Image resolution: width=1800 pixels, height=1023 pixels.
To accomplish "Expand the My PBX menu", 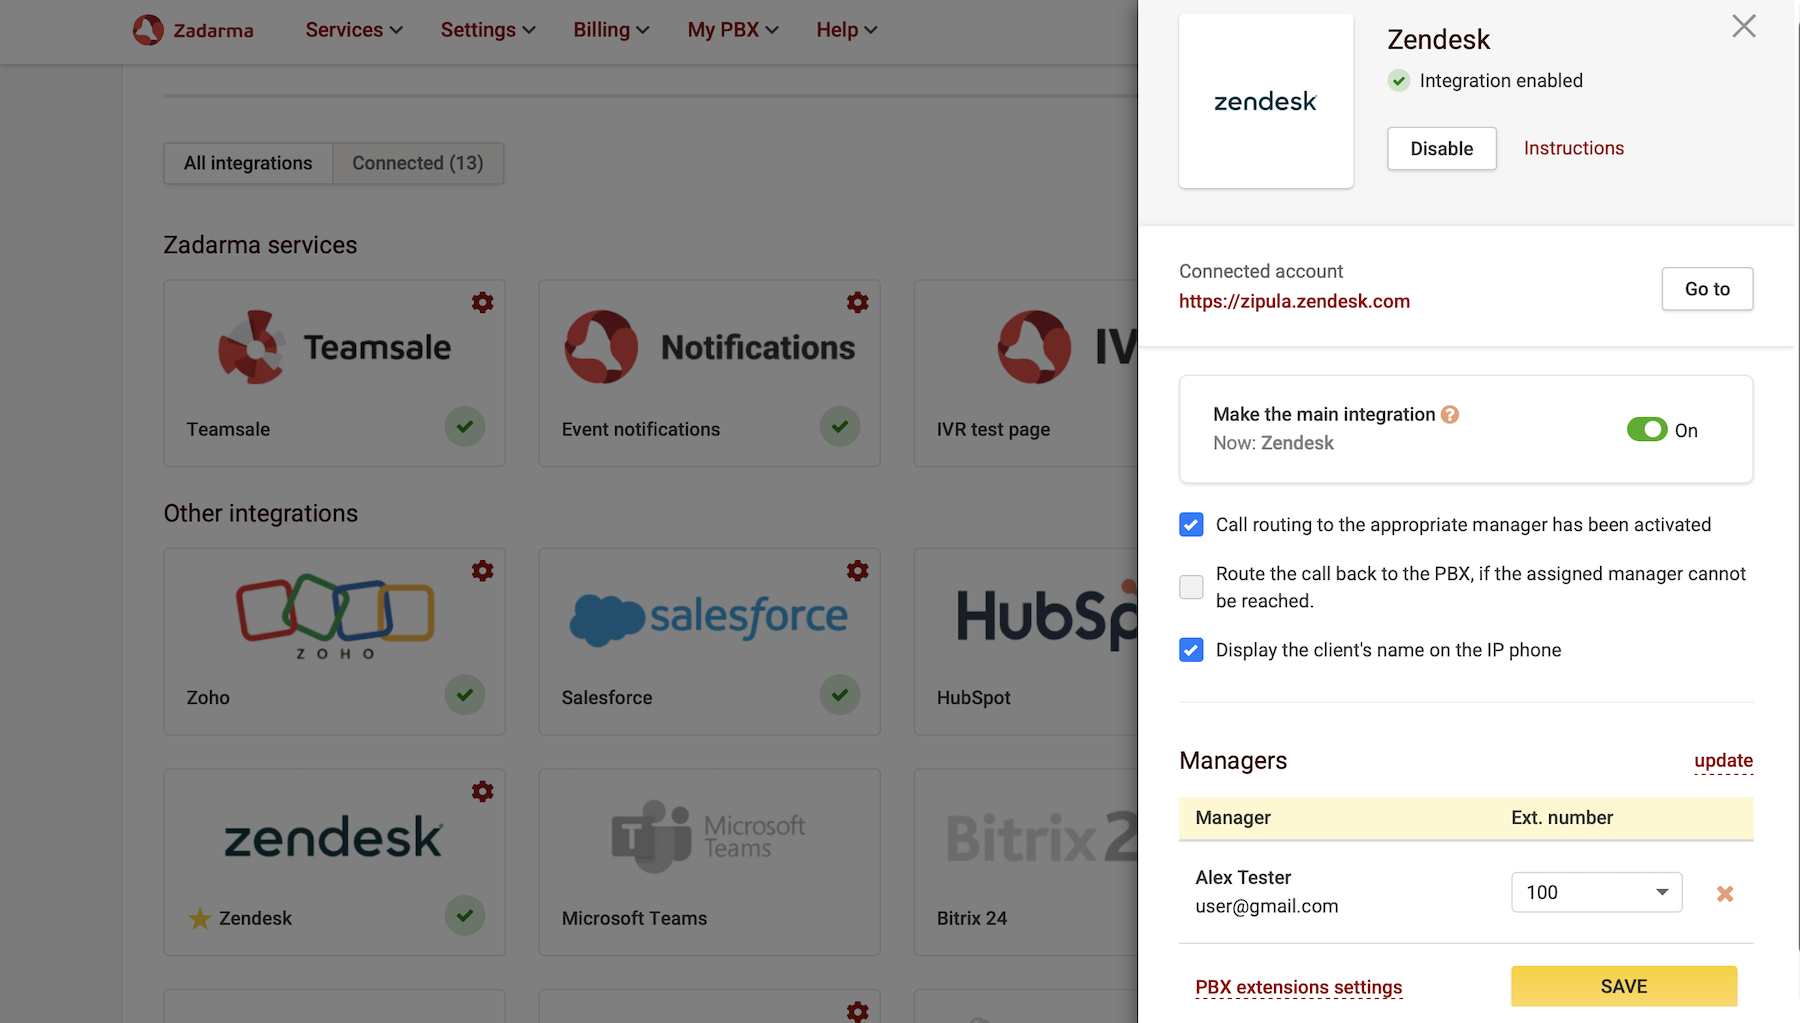I will pos(733,30).
